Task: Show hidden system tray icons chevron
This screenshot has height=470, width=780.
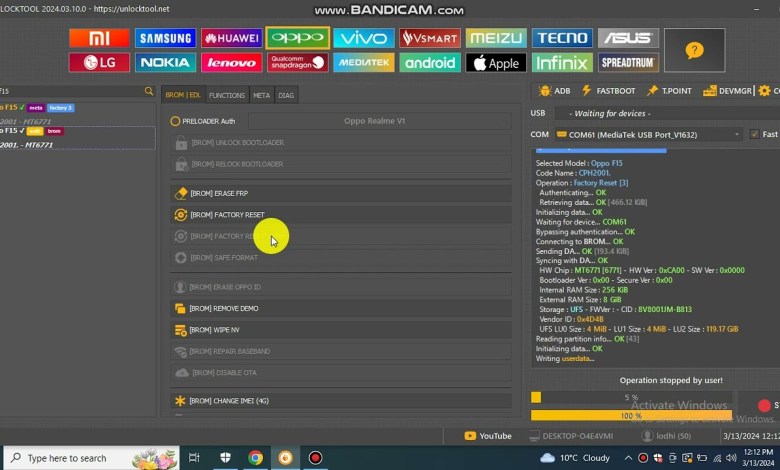Action: [628, 458]
